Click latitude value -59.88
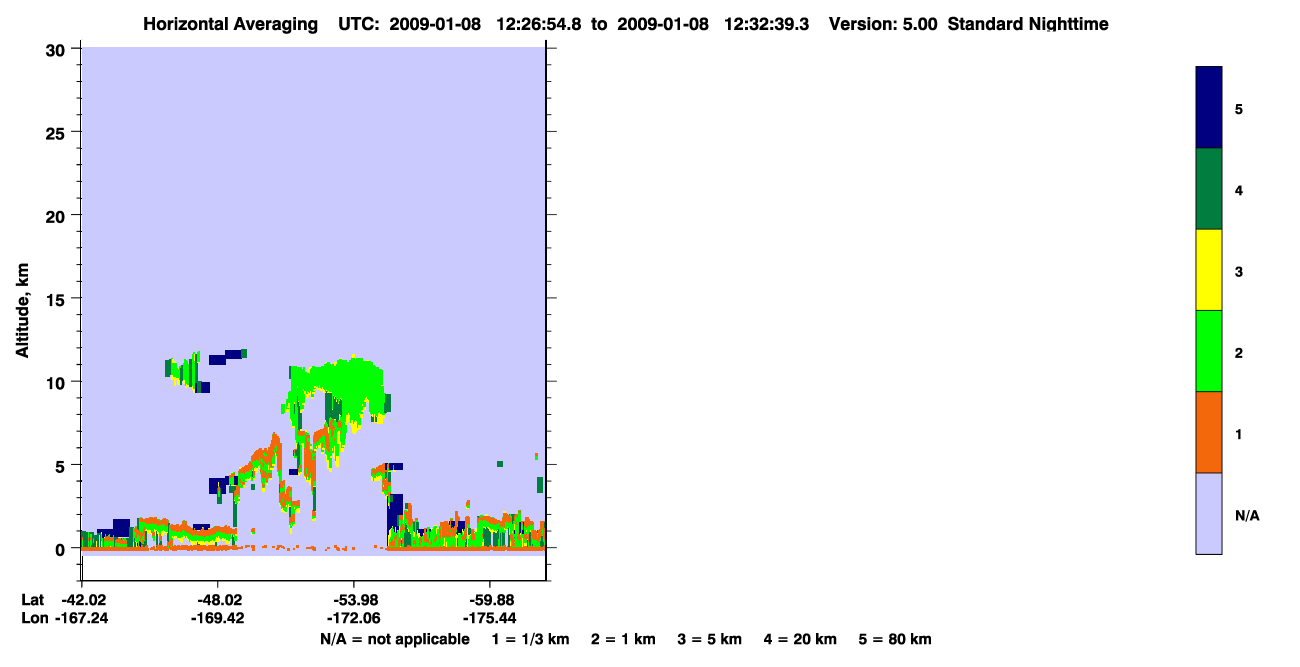This screenshot has width=1300, height=667. [489, 600]
